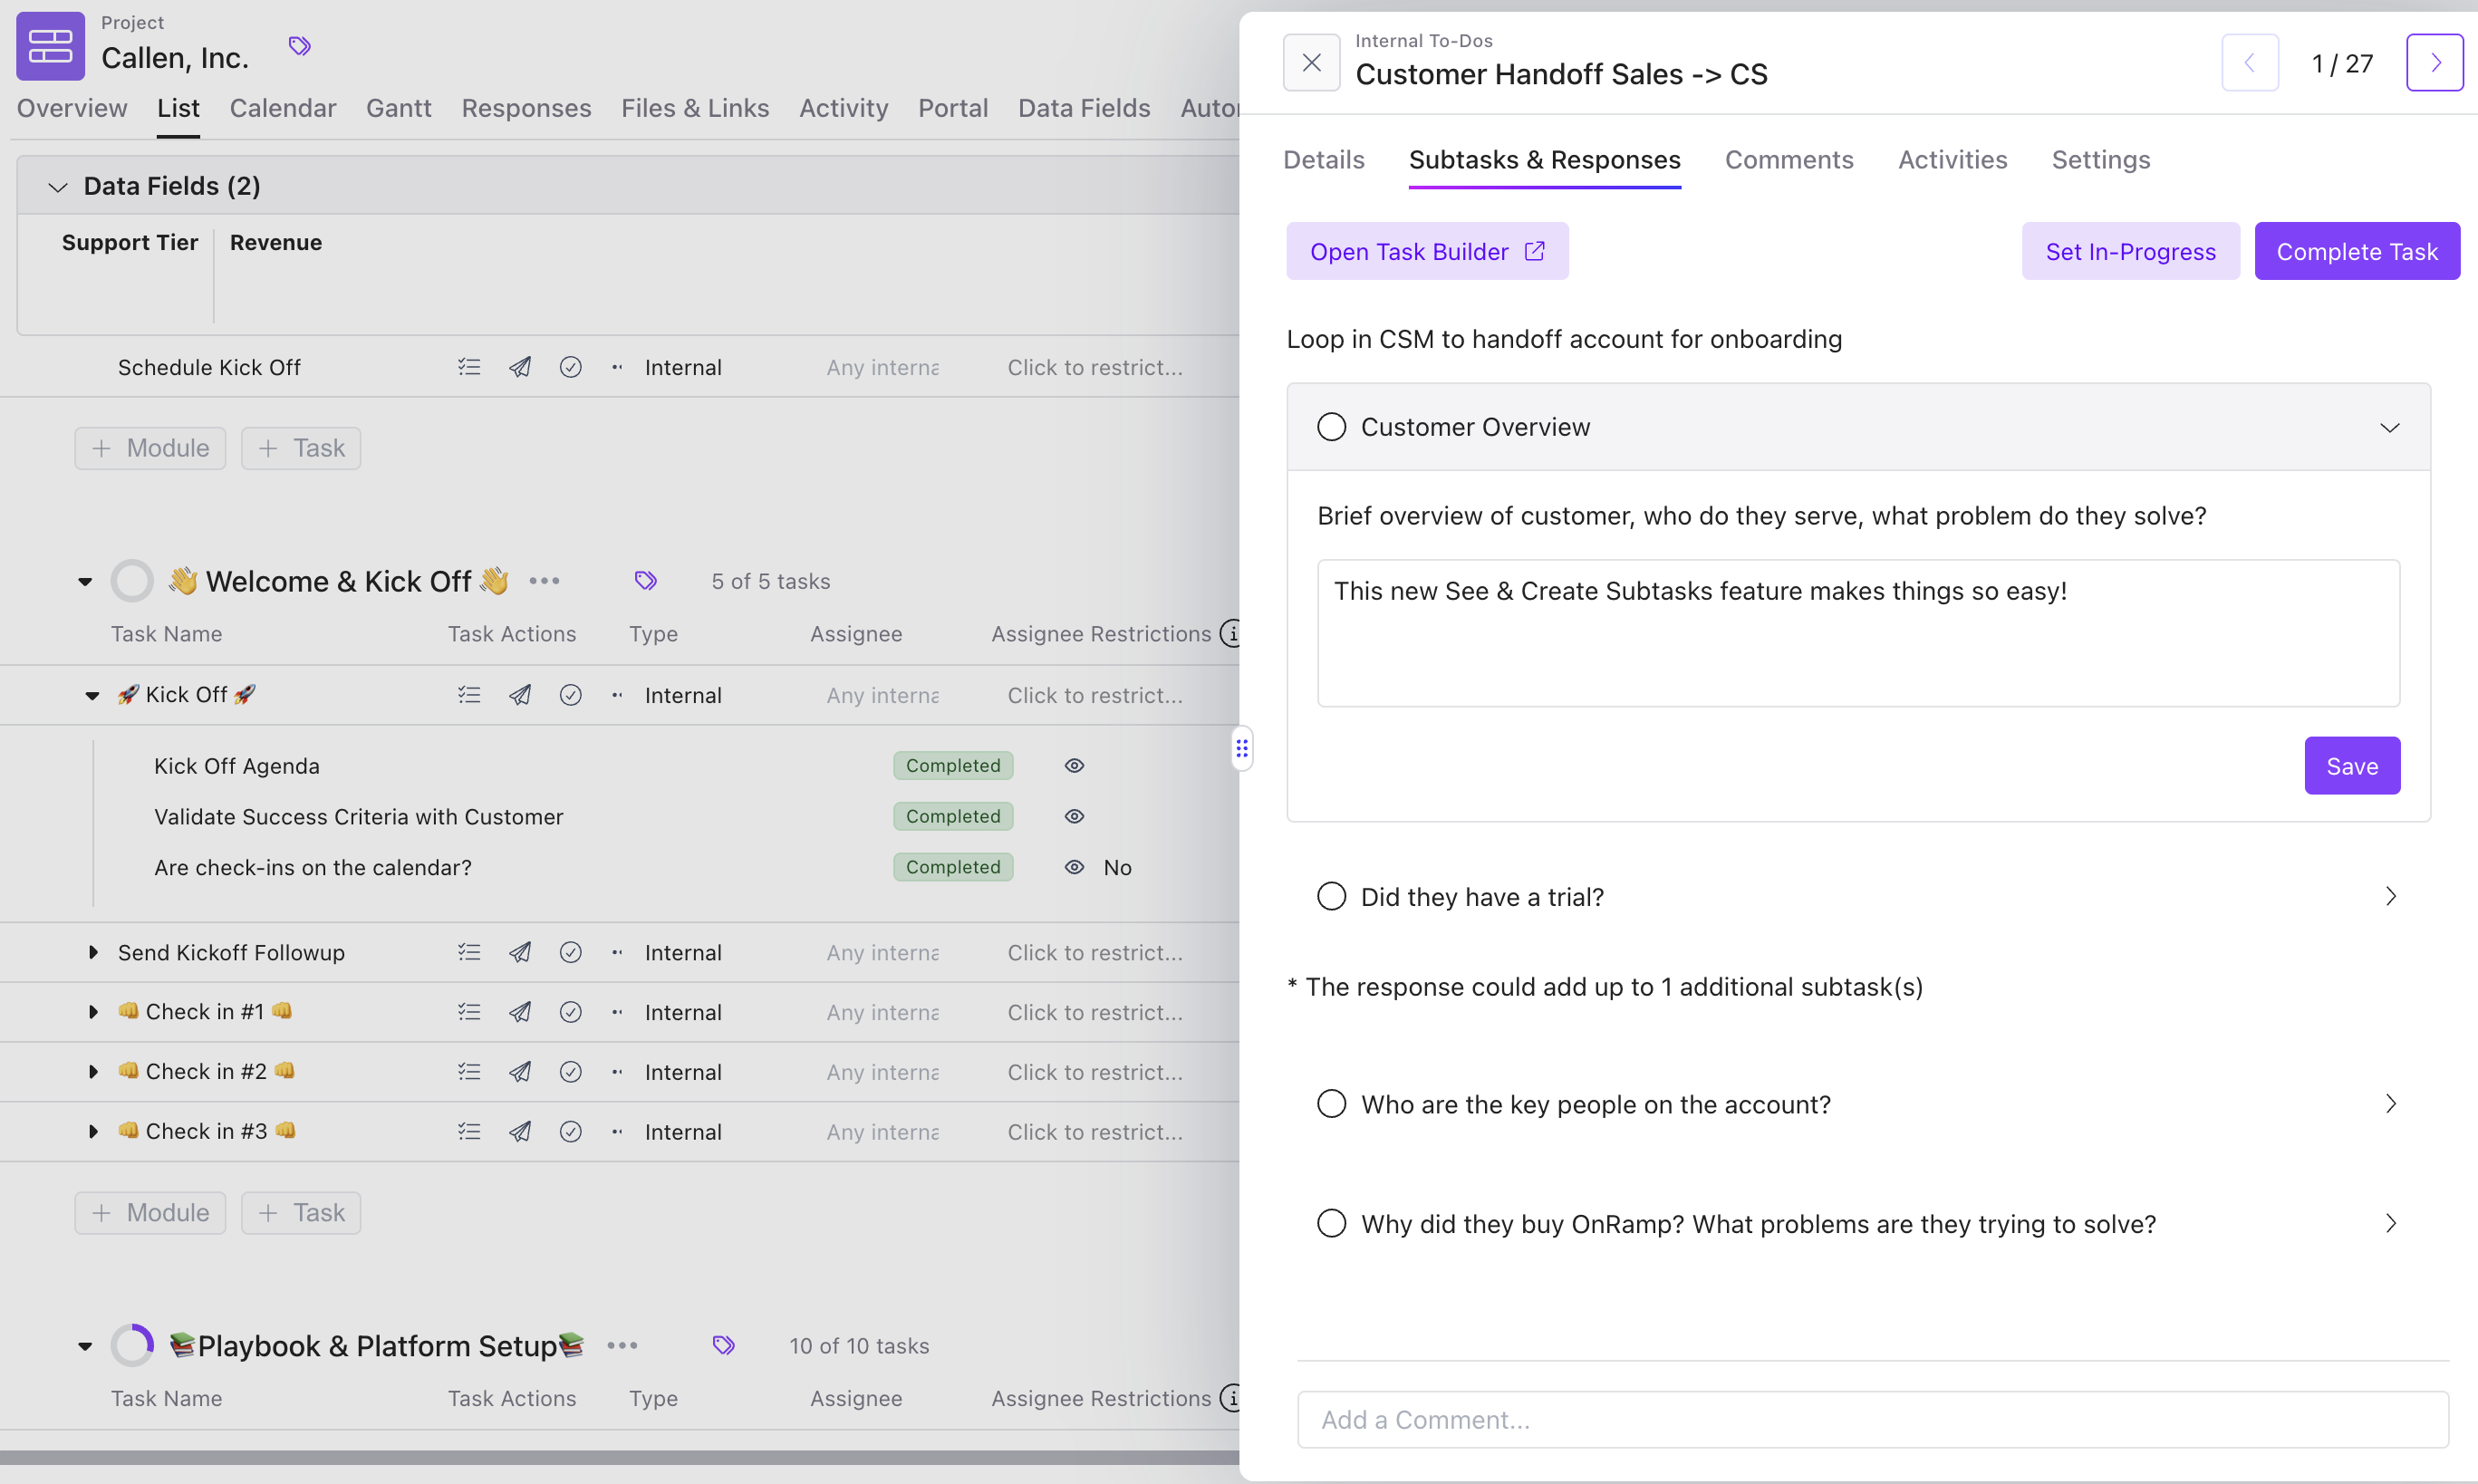The width and height of the screenshot is (2478, 1484).
Task: Toggle visibility eye for Kick Off Agenda subtask
Action: click(x=1073, y=765)
